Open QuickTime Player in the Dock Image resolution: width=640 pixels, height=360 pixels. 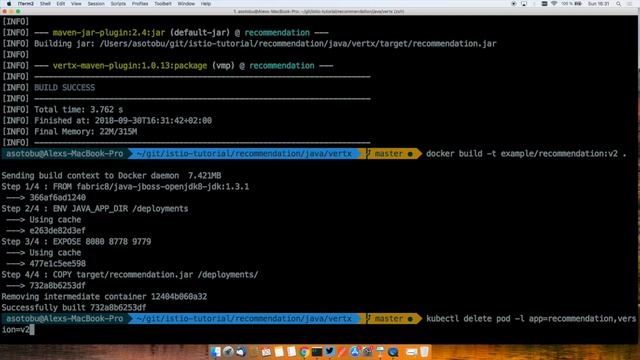coord(393,351)
